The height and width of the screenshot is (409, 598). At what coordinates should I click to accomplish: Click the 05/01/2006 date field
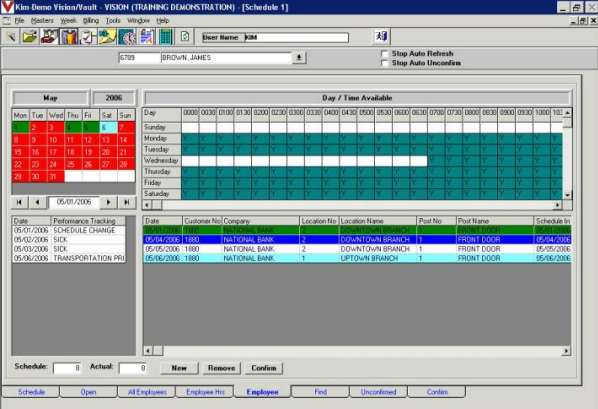74,202
